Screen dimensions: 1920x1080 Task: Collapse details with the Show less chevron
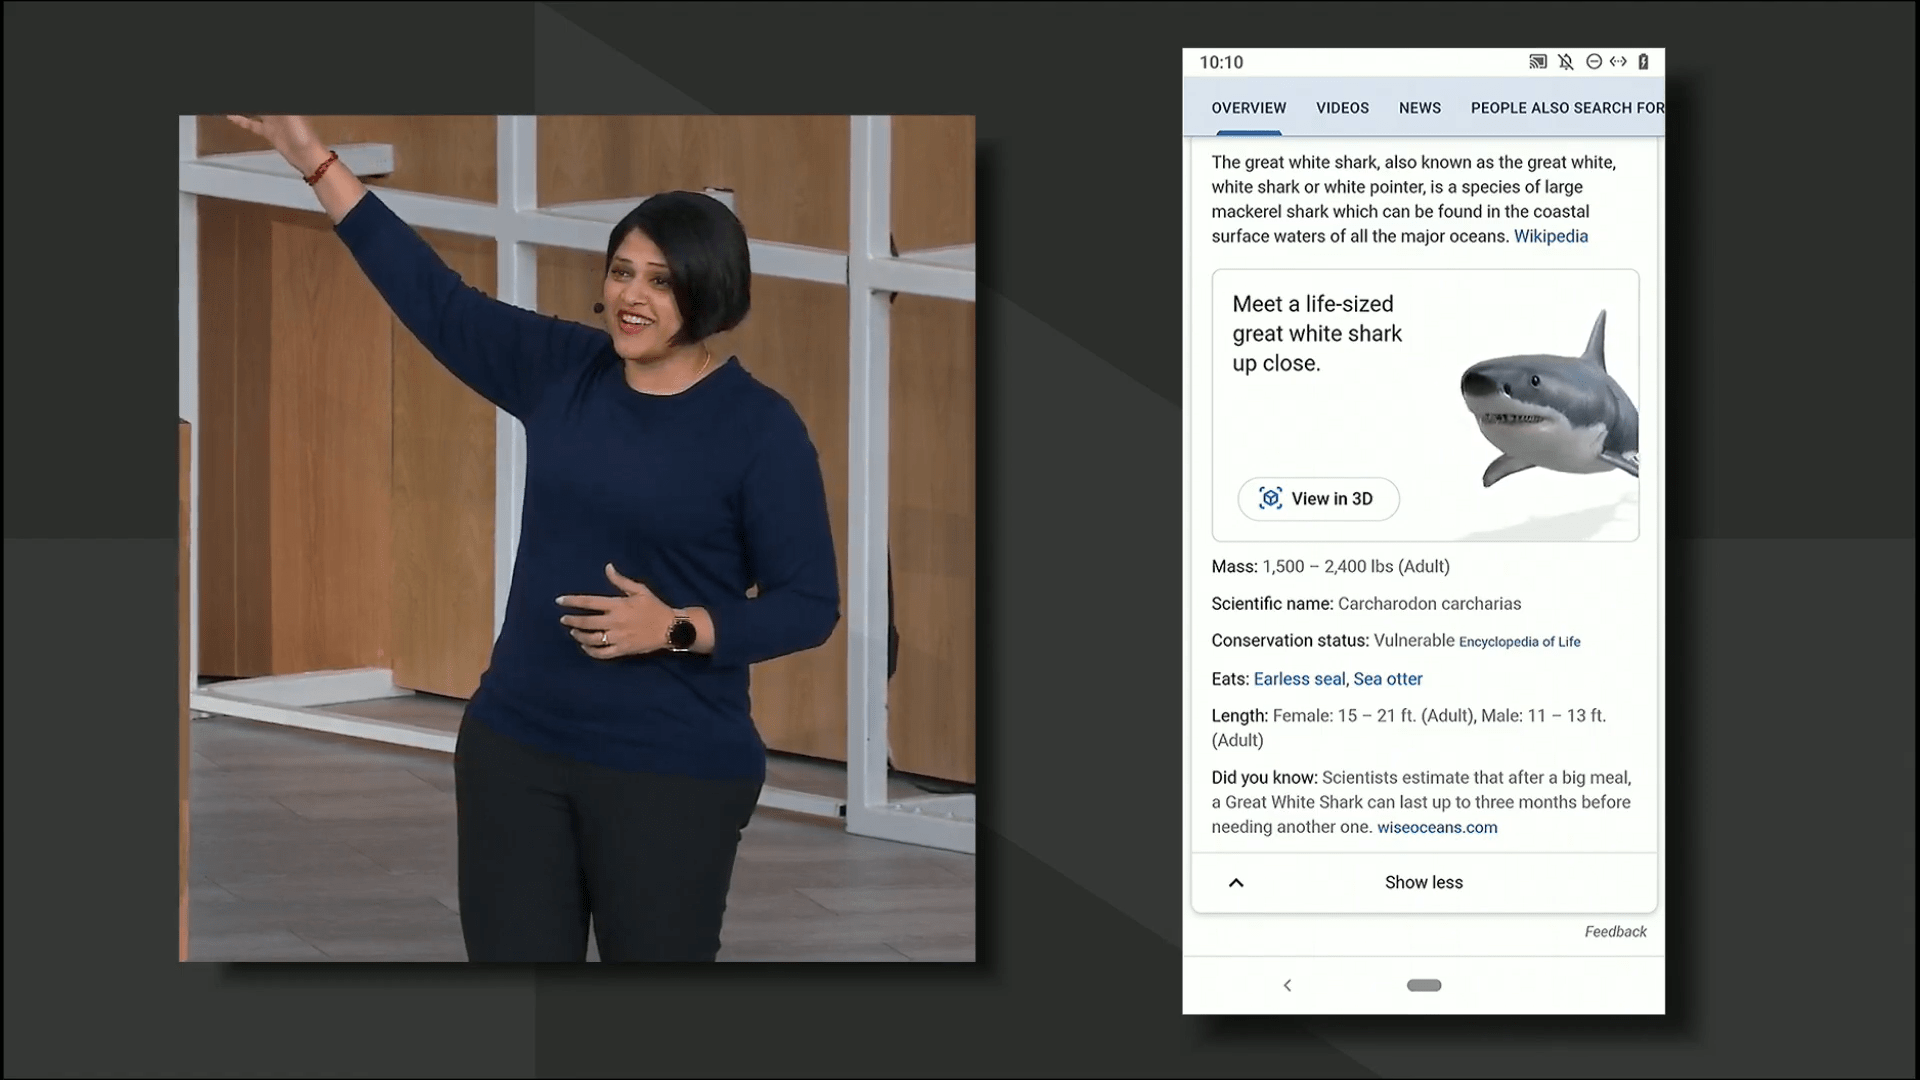(1236, 882)
